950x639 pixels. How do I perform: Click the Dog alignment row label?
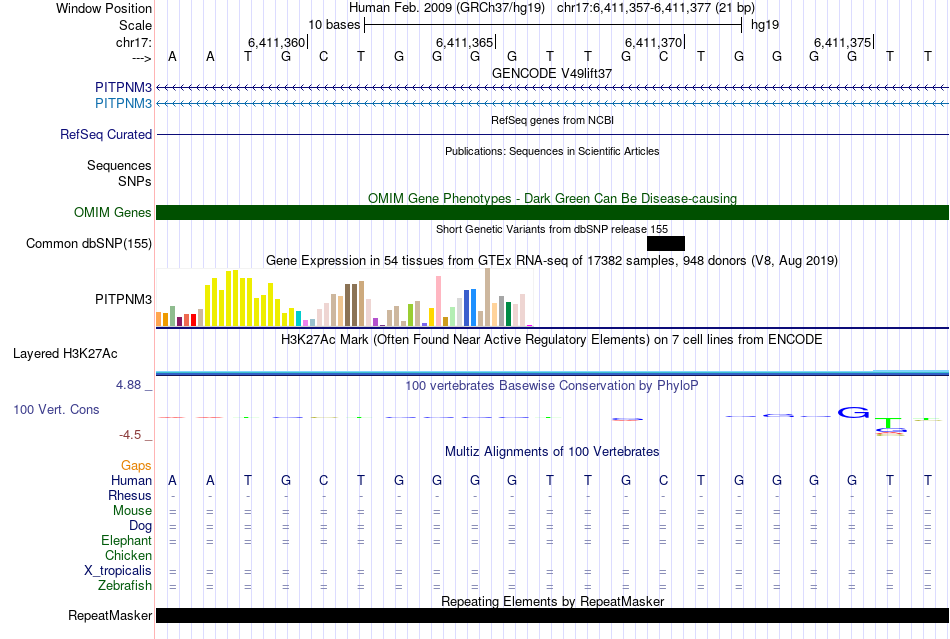point(140,526)
